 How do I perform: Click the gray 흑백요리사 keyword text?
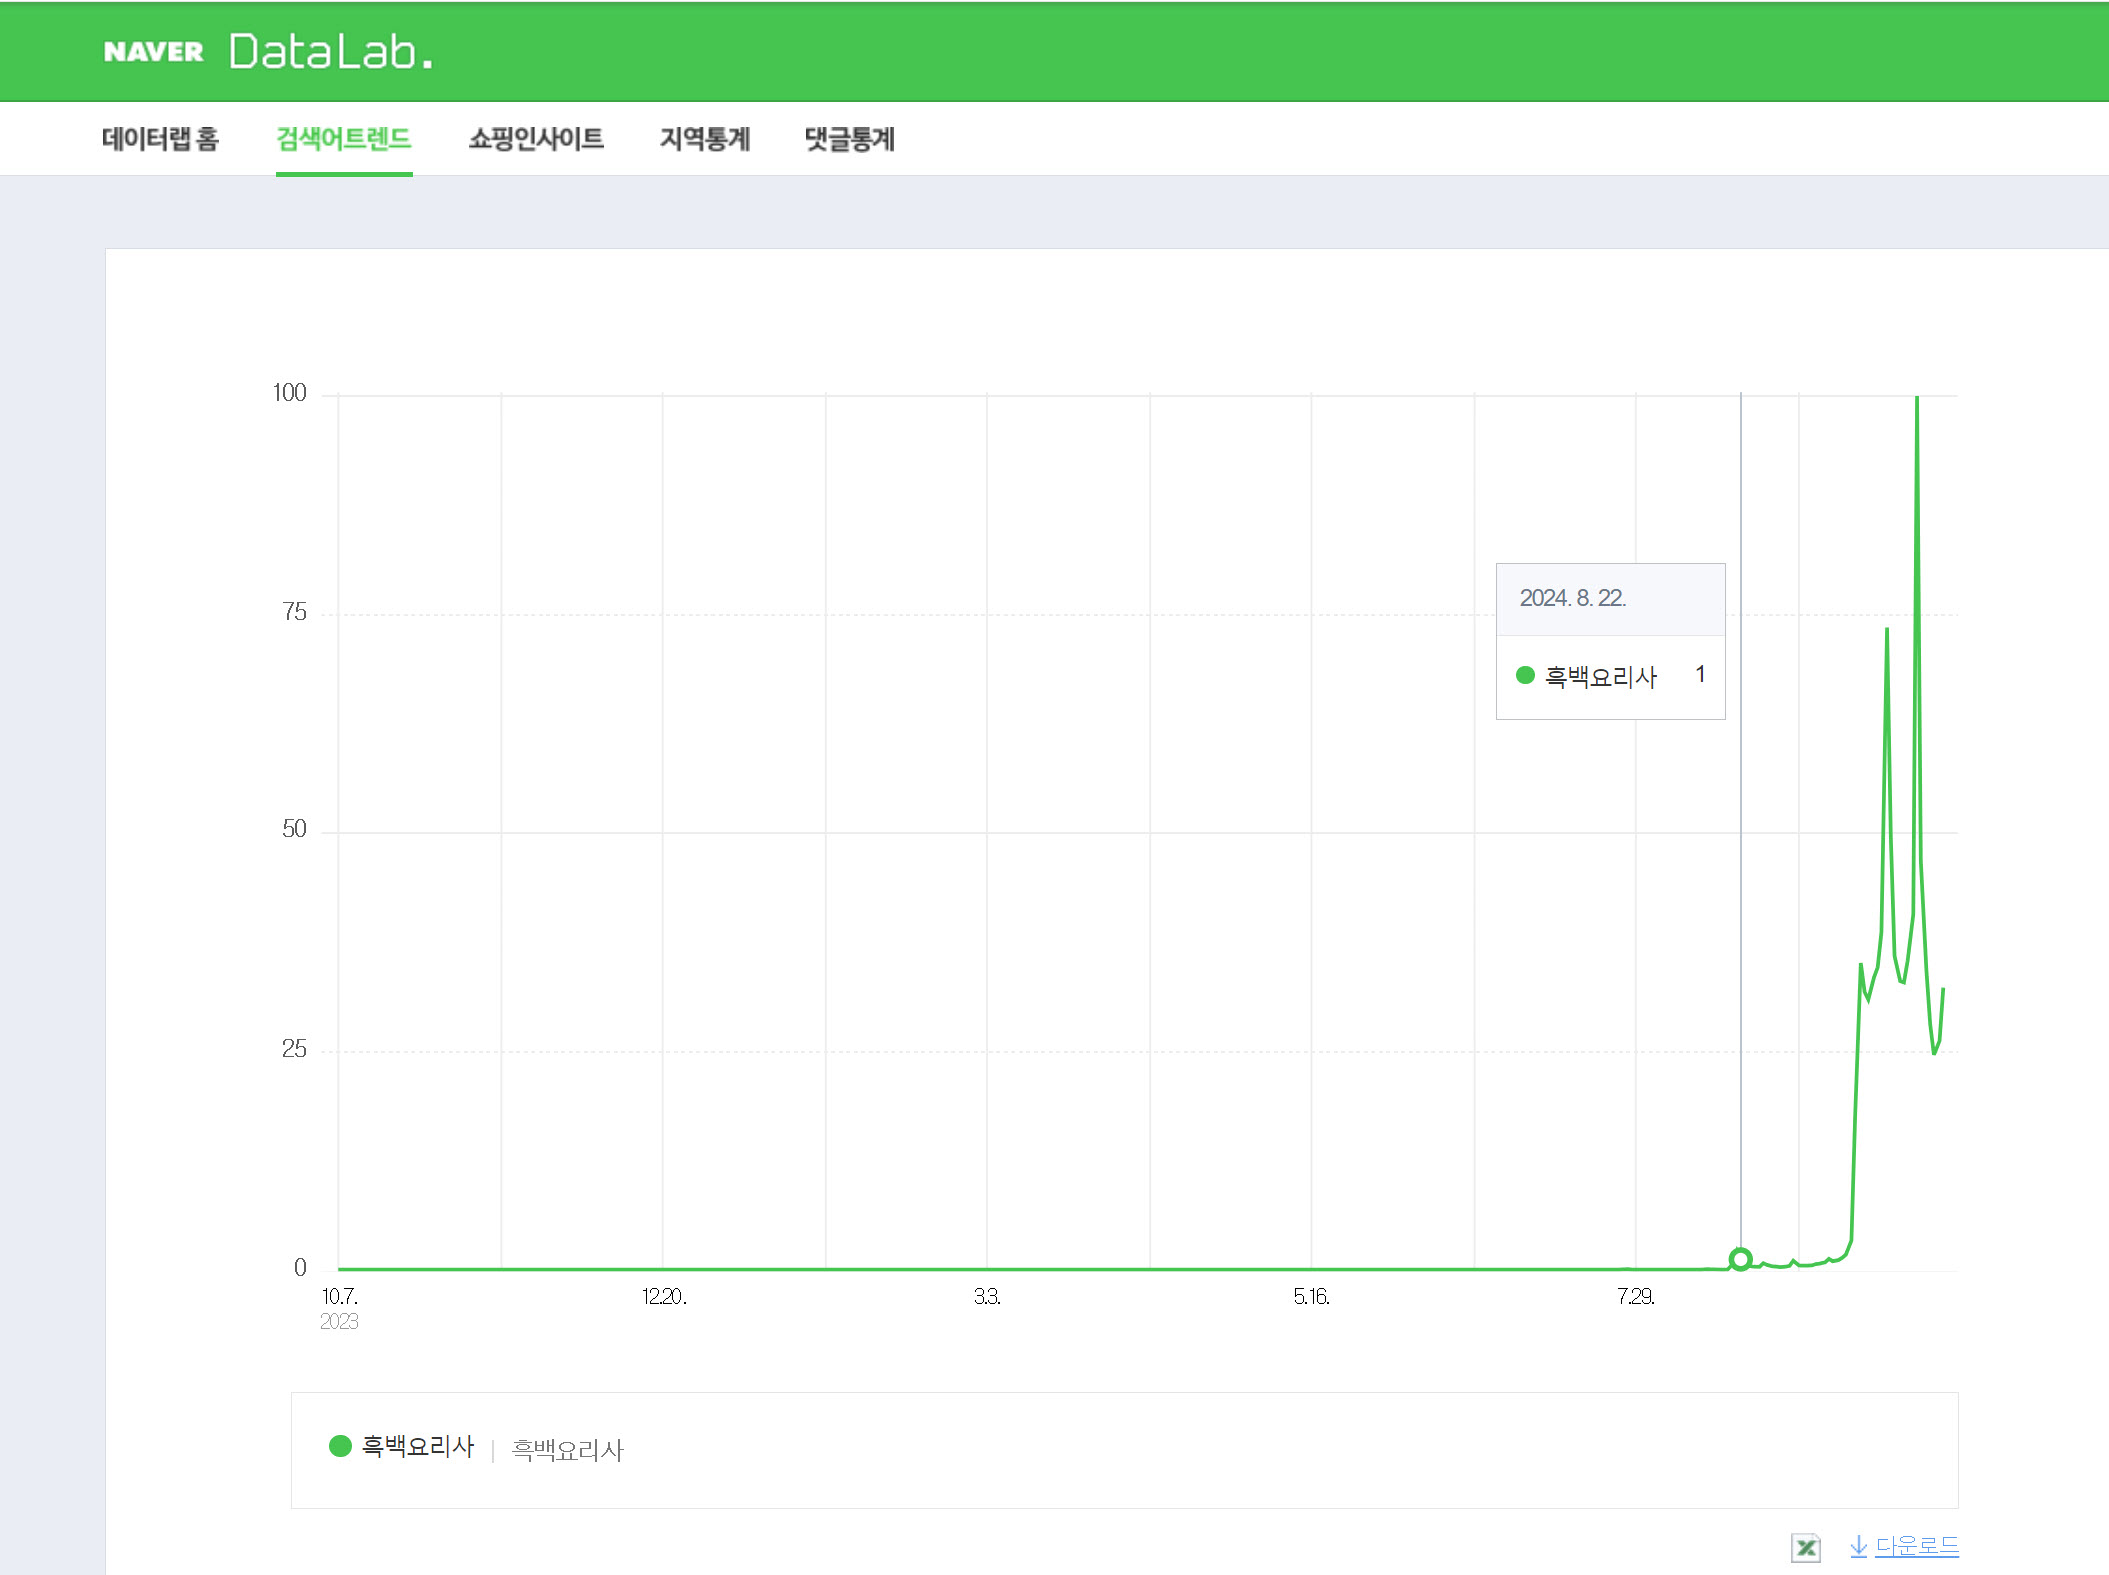(567, 1450)
